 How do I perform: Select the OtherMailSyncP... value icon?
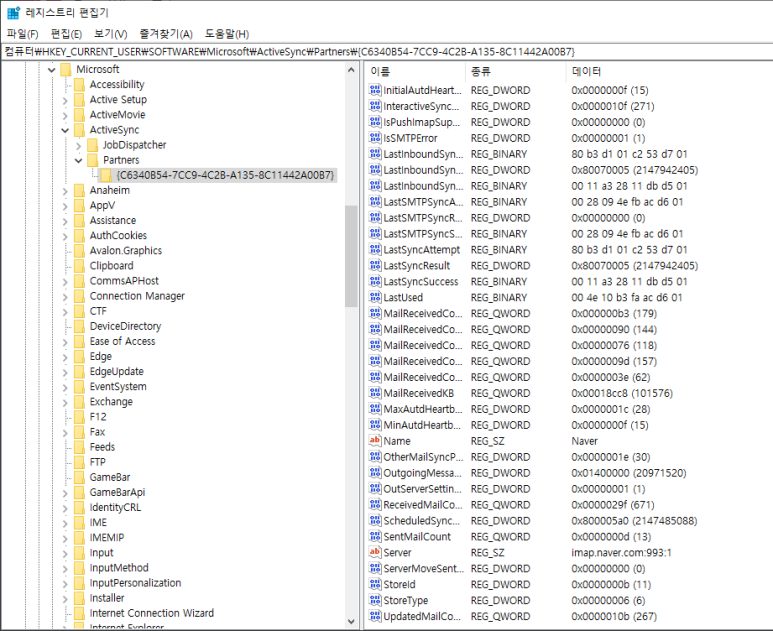pos(375,456)
